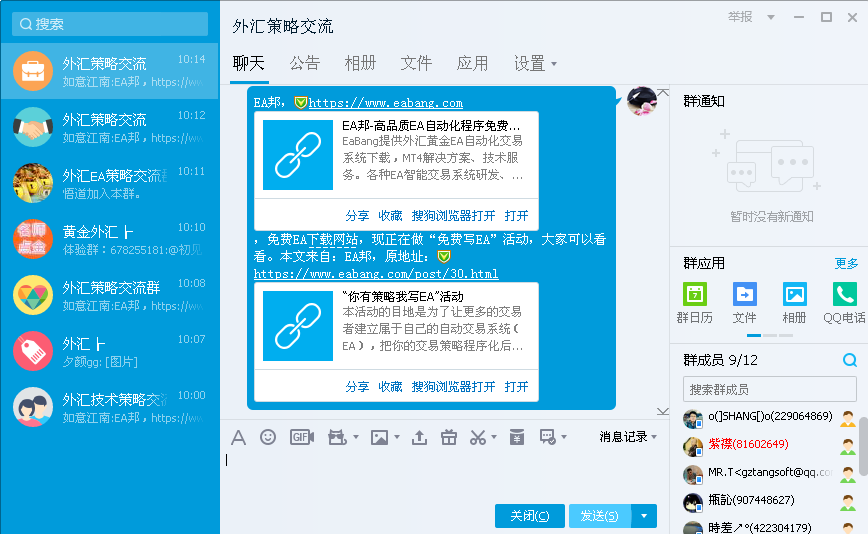Open the eabang.com/post/30.html hyperlink
The width and height of the screenshot is (868, 534).
click(376, 274)
